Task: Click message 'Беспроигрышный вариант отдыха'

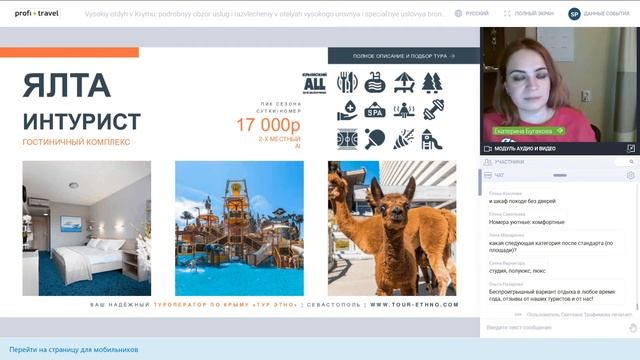Action: (x=552, y=296)
